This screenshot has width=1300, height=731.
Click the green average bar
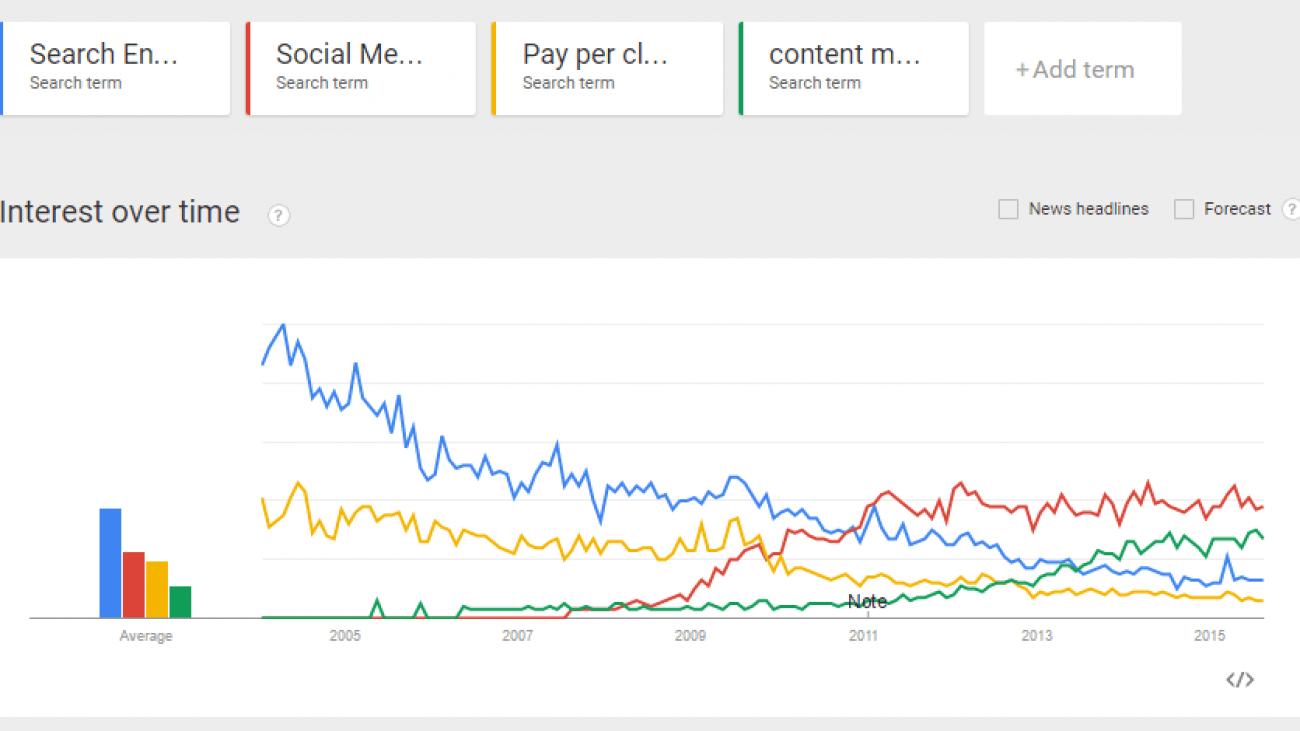click(x=180, y=602)
